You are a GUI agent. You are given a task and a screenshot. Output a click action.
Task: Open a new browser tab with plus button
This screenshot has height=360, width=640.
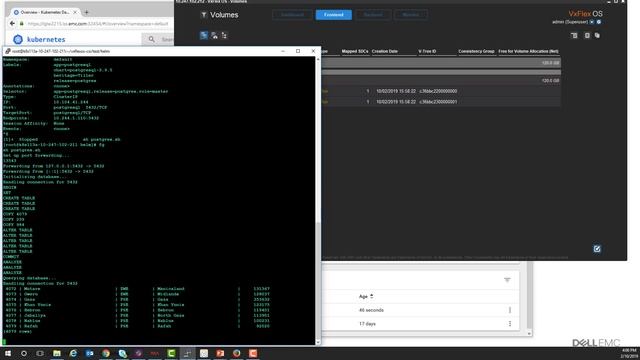click(86, 12)
